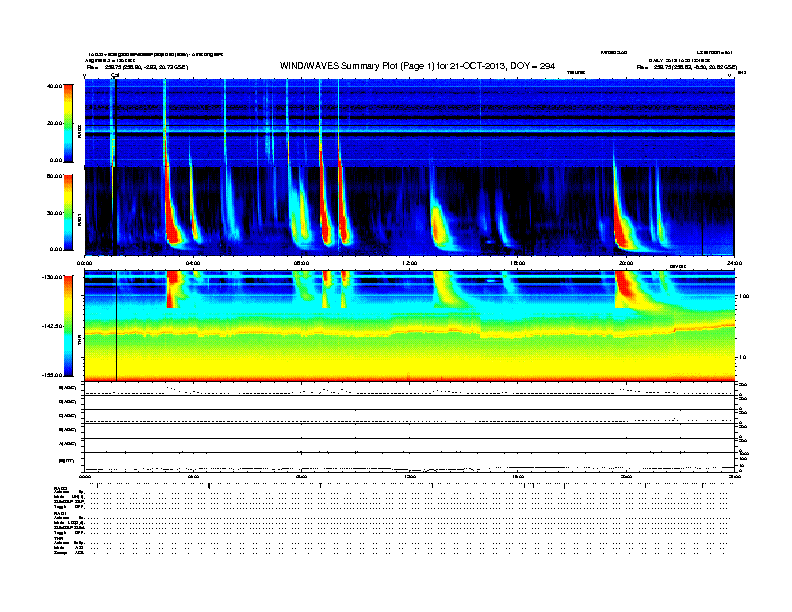Click the 30.00 label on RAD1 color scale
The image size is (792, 612).
[54, 213]
